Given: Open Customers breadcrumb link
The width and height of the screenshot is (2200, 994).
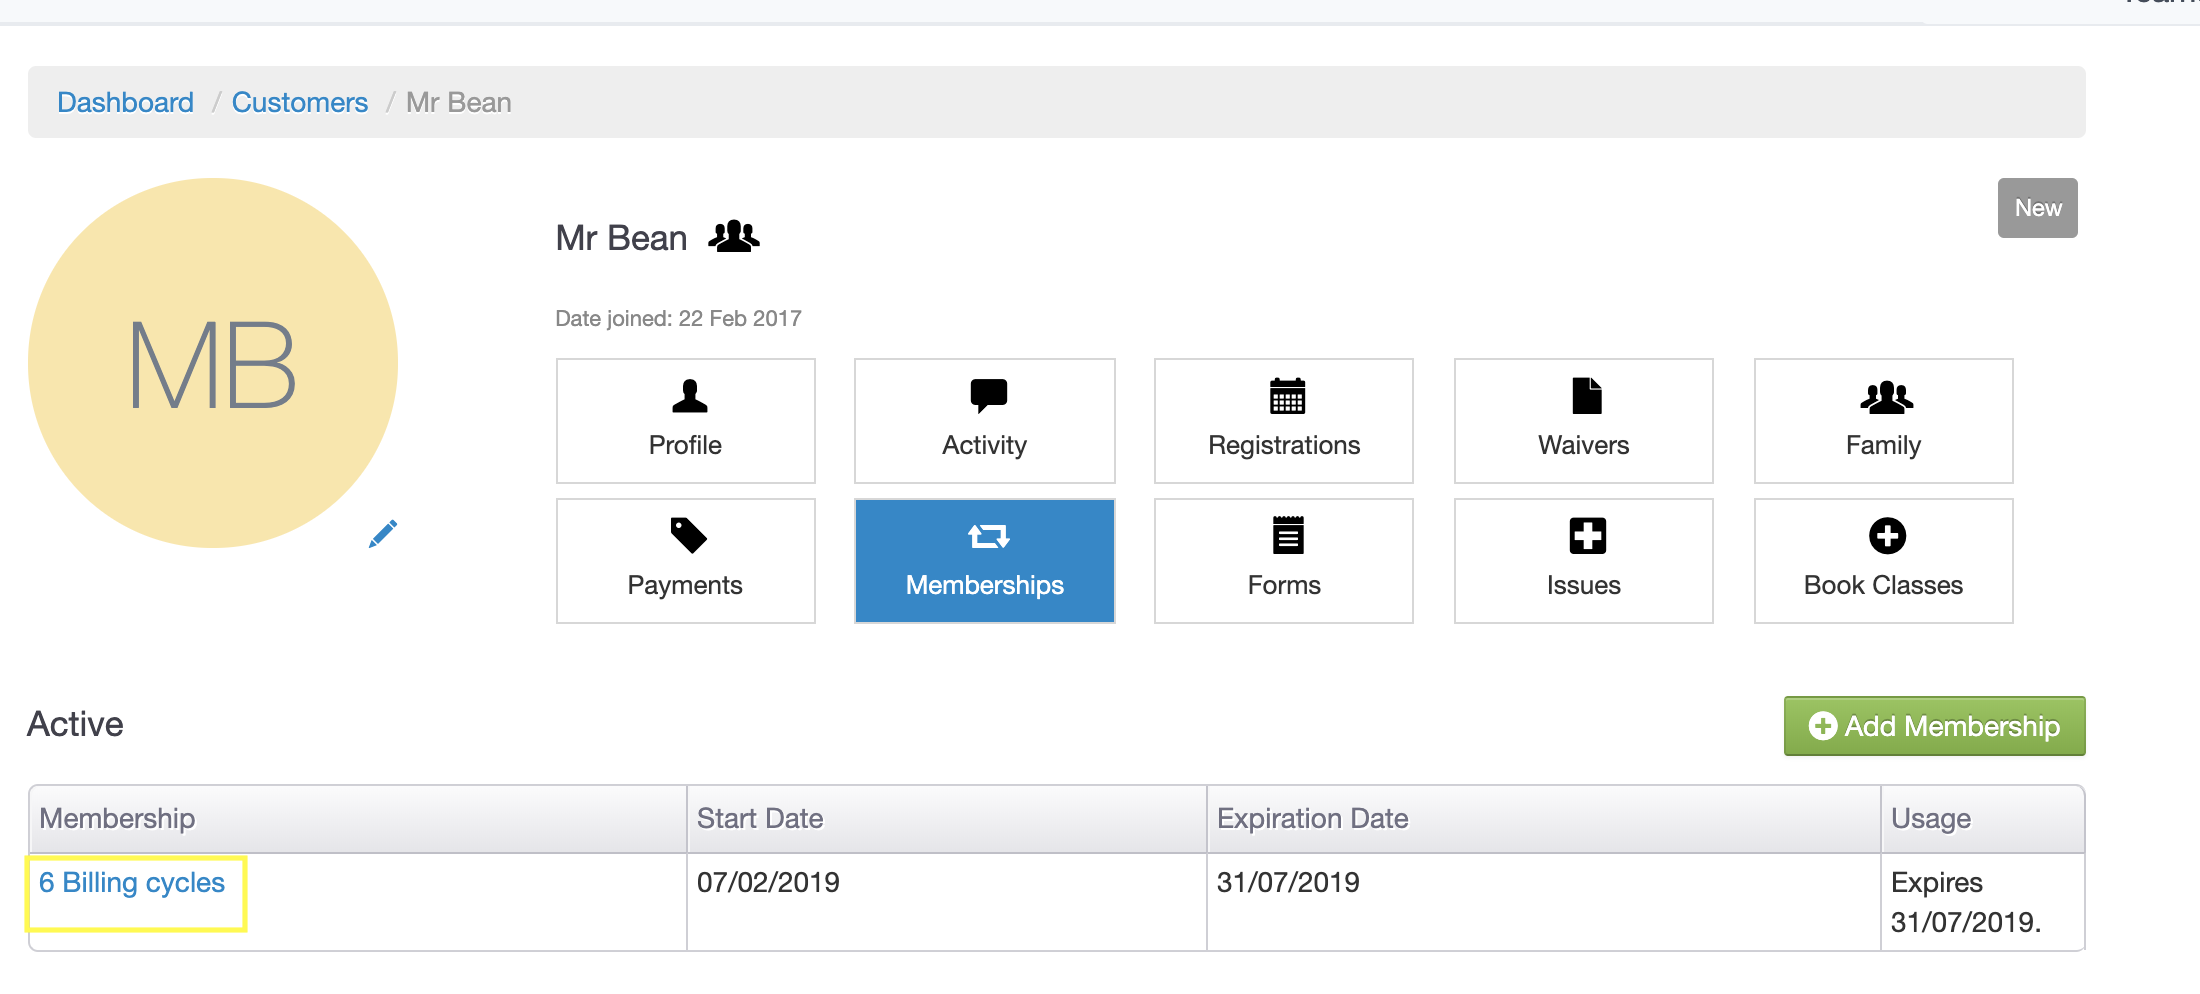Looking at the screenshot, I should 299,102.
